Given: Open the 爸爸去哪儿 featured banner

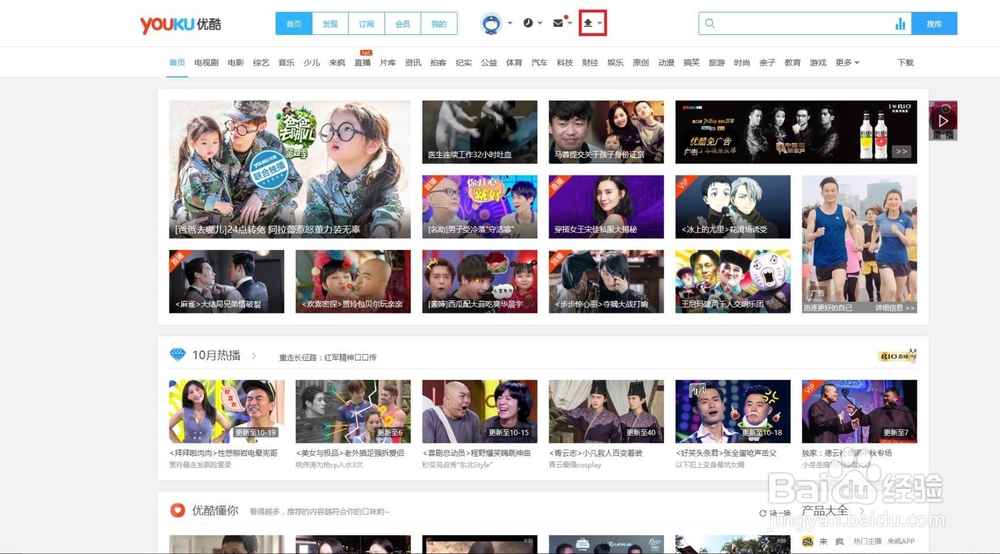Looking at the screenshot, I should [290, 169].
